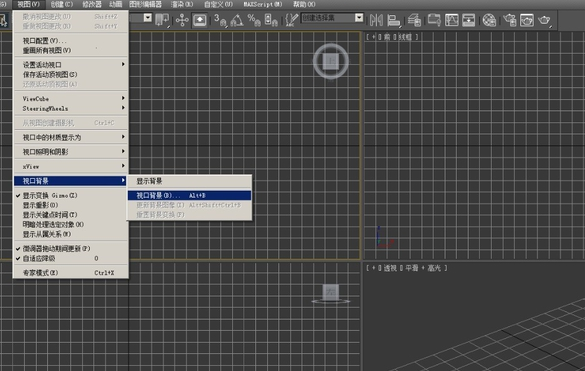Toggle 明暗处理选定对象 menu option
This screenshot has width=585, height=371.
(x=71, y=225)
